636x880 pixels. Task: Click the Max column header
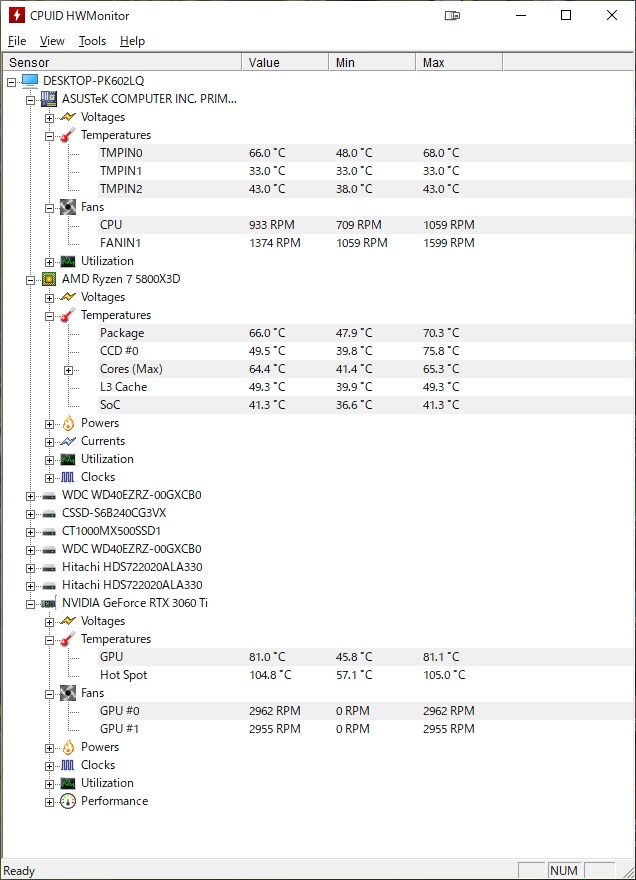459,62
